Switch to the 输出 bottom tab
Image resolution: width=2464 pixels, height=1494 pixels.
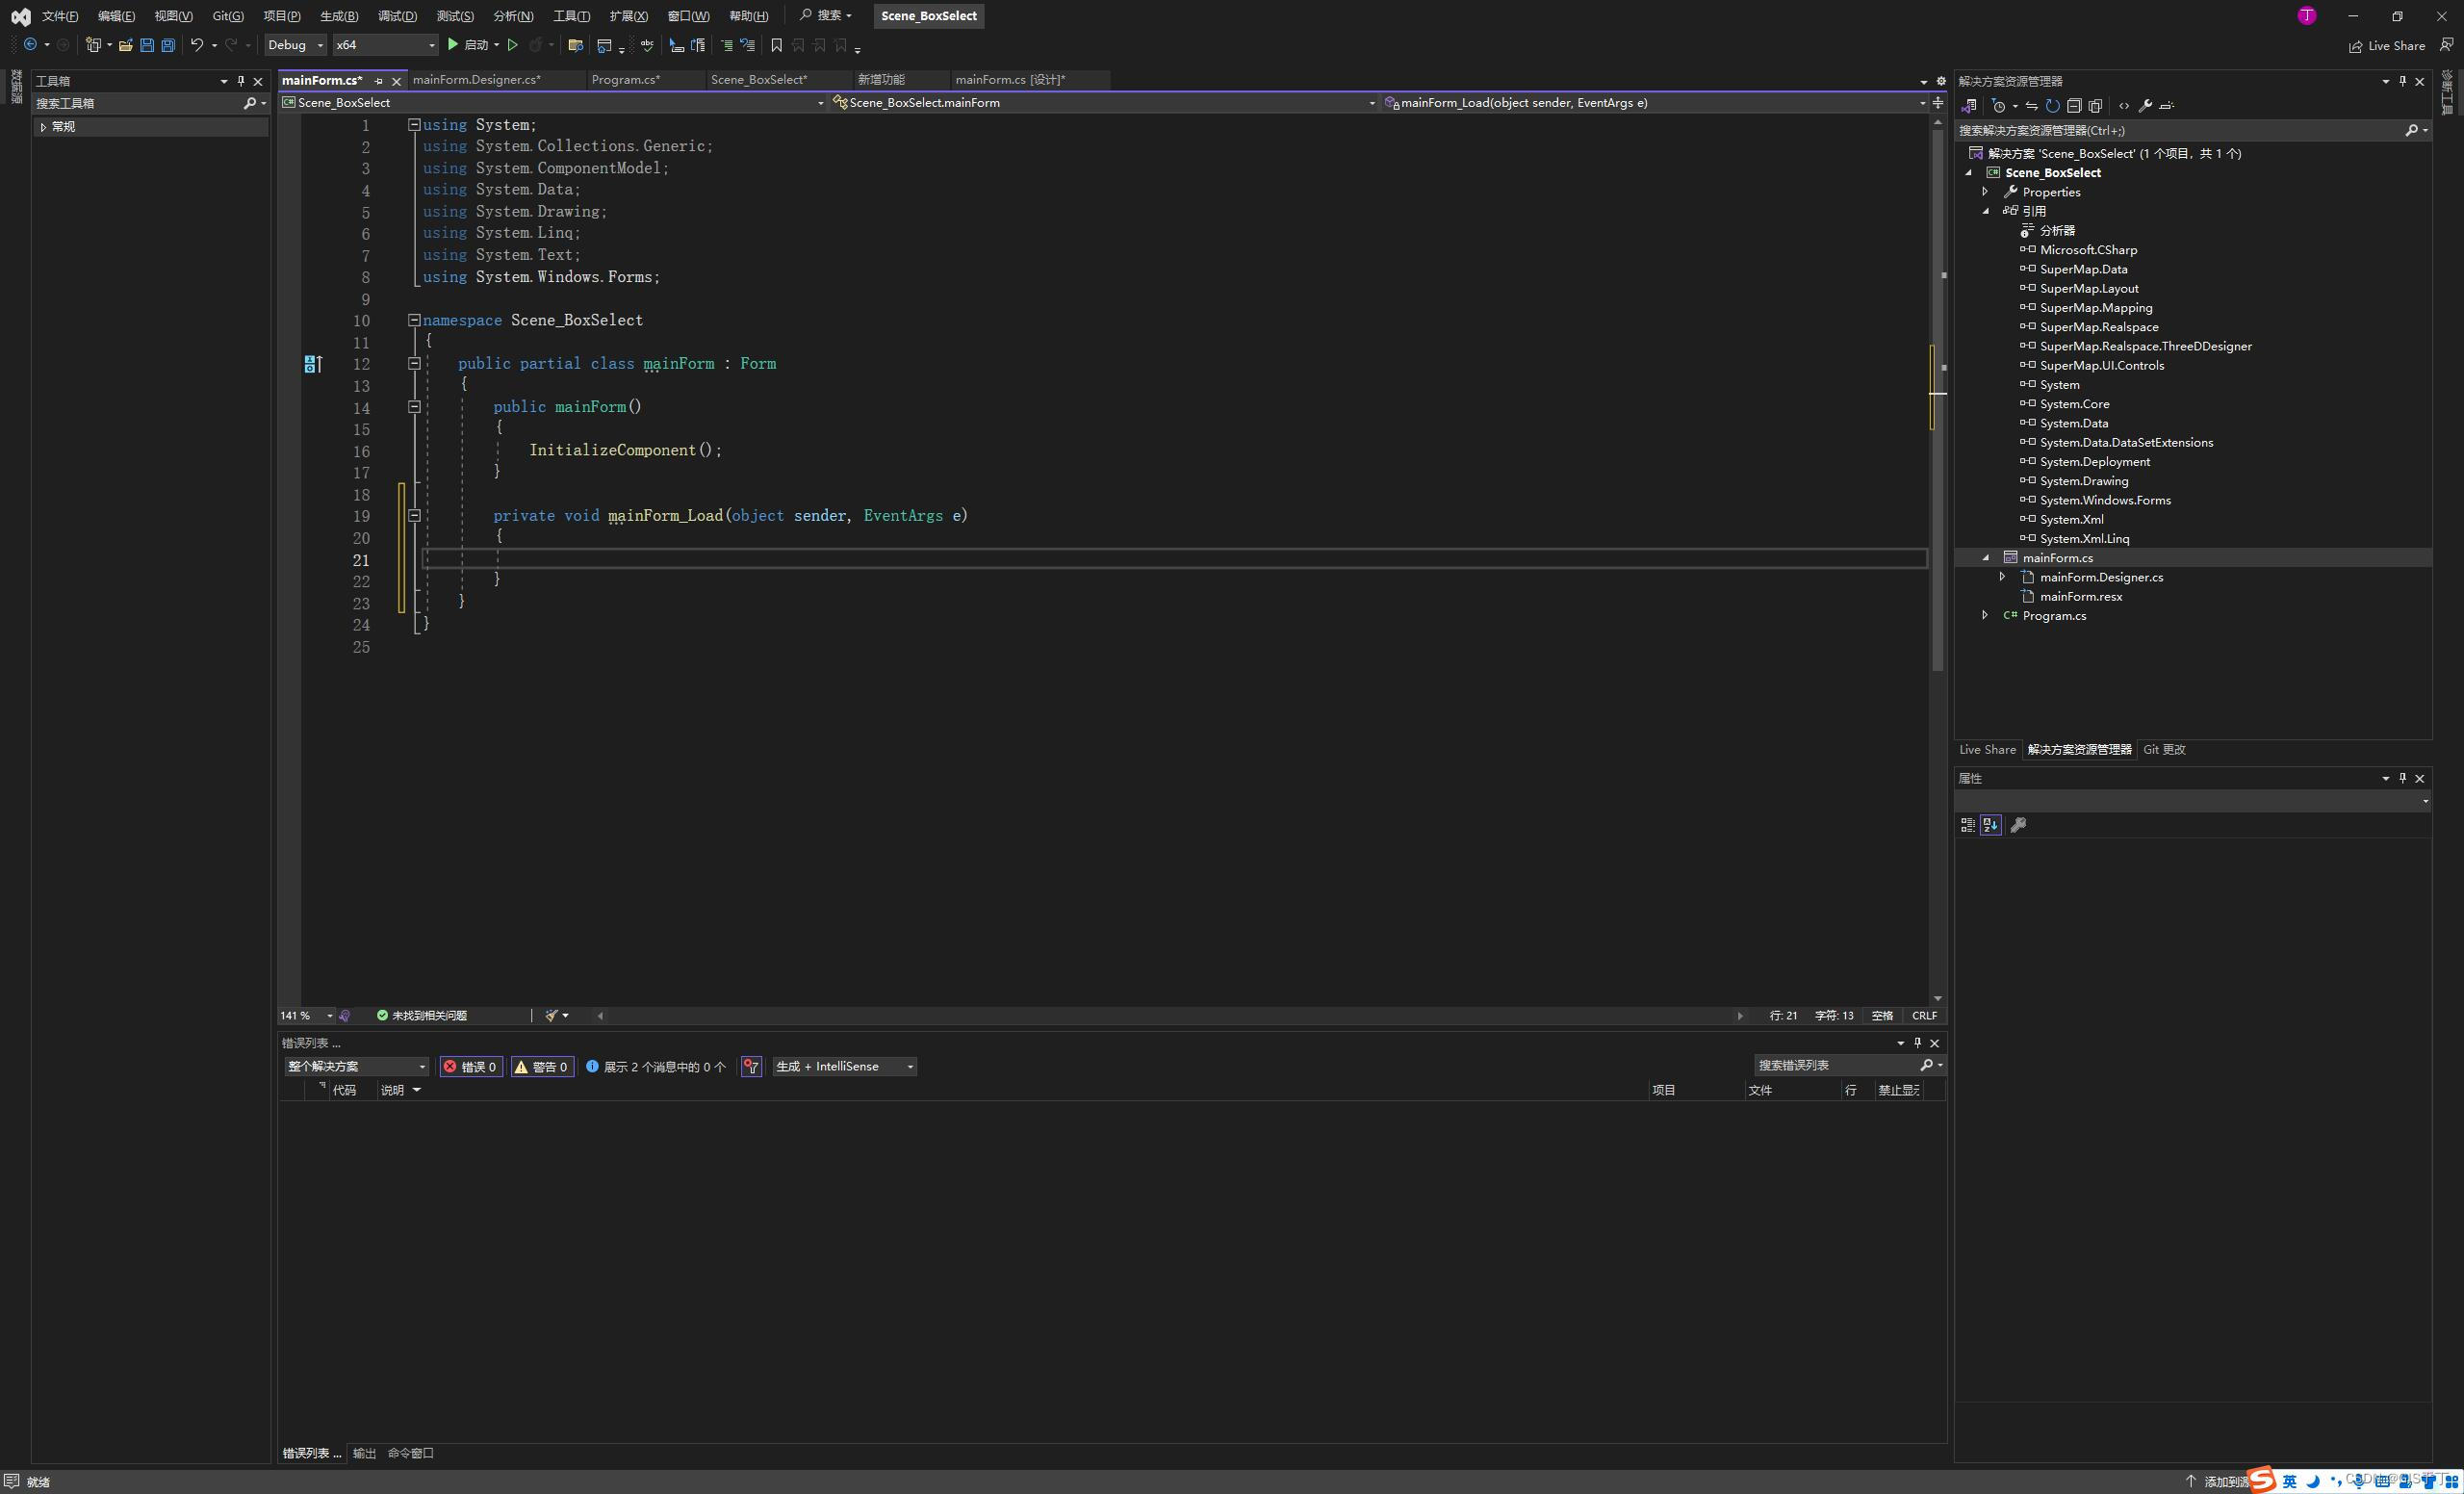click(364, 1454)
